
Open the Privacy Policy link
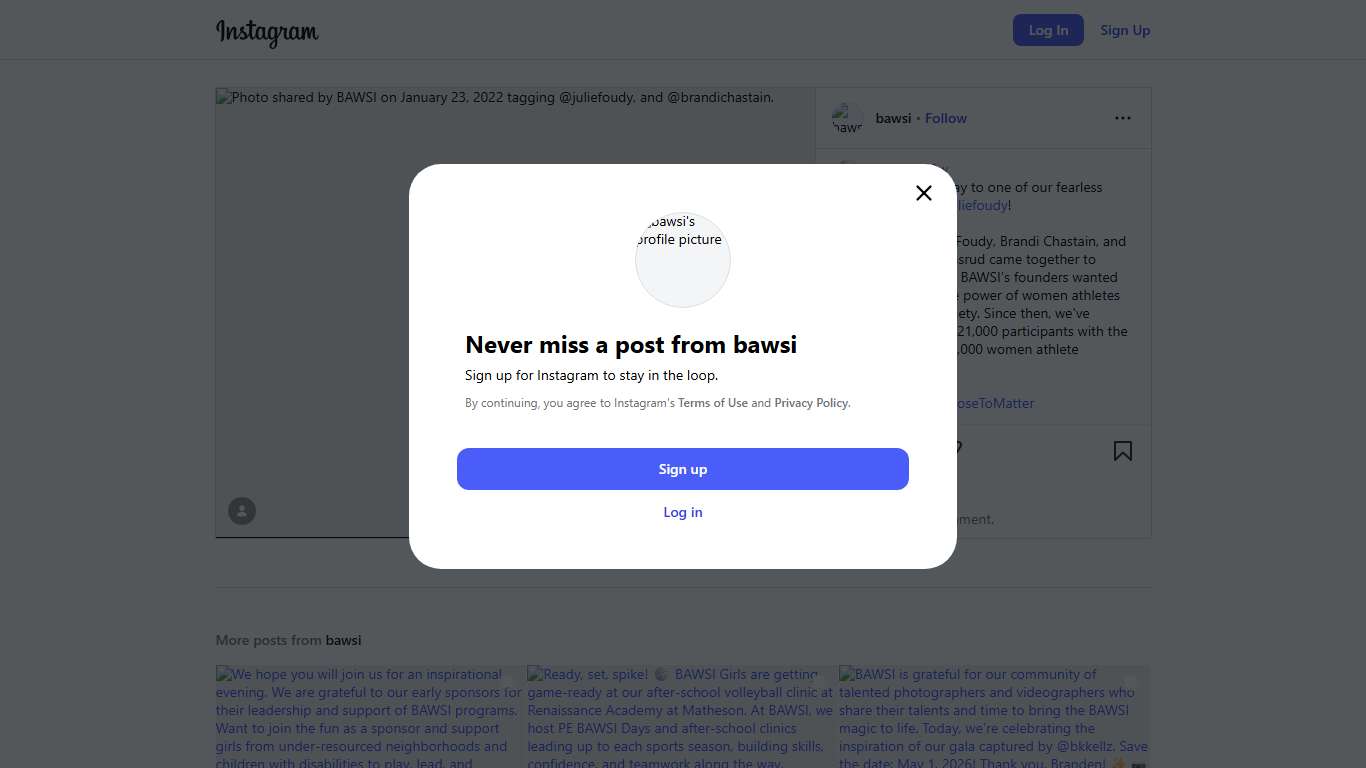click(811, 403)
